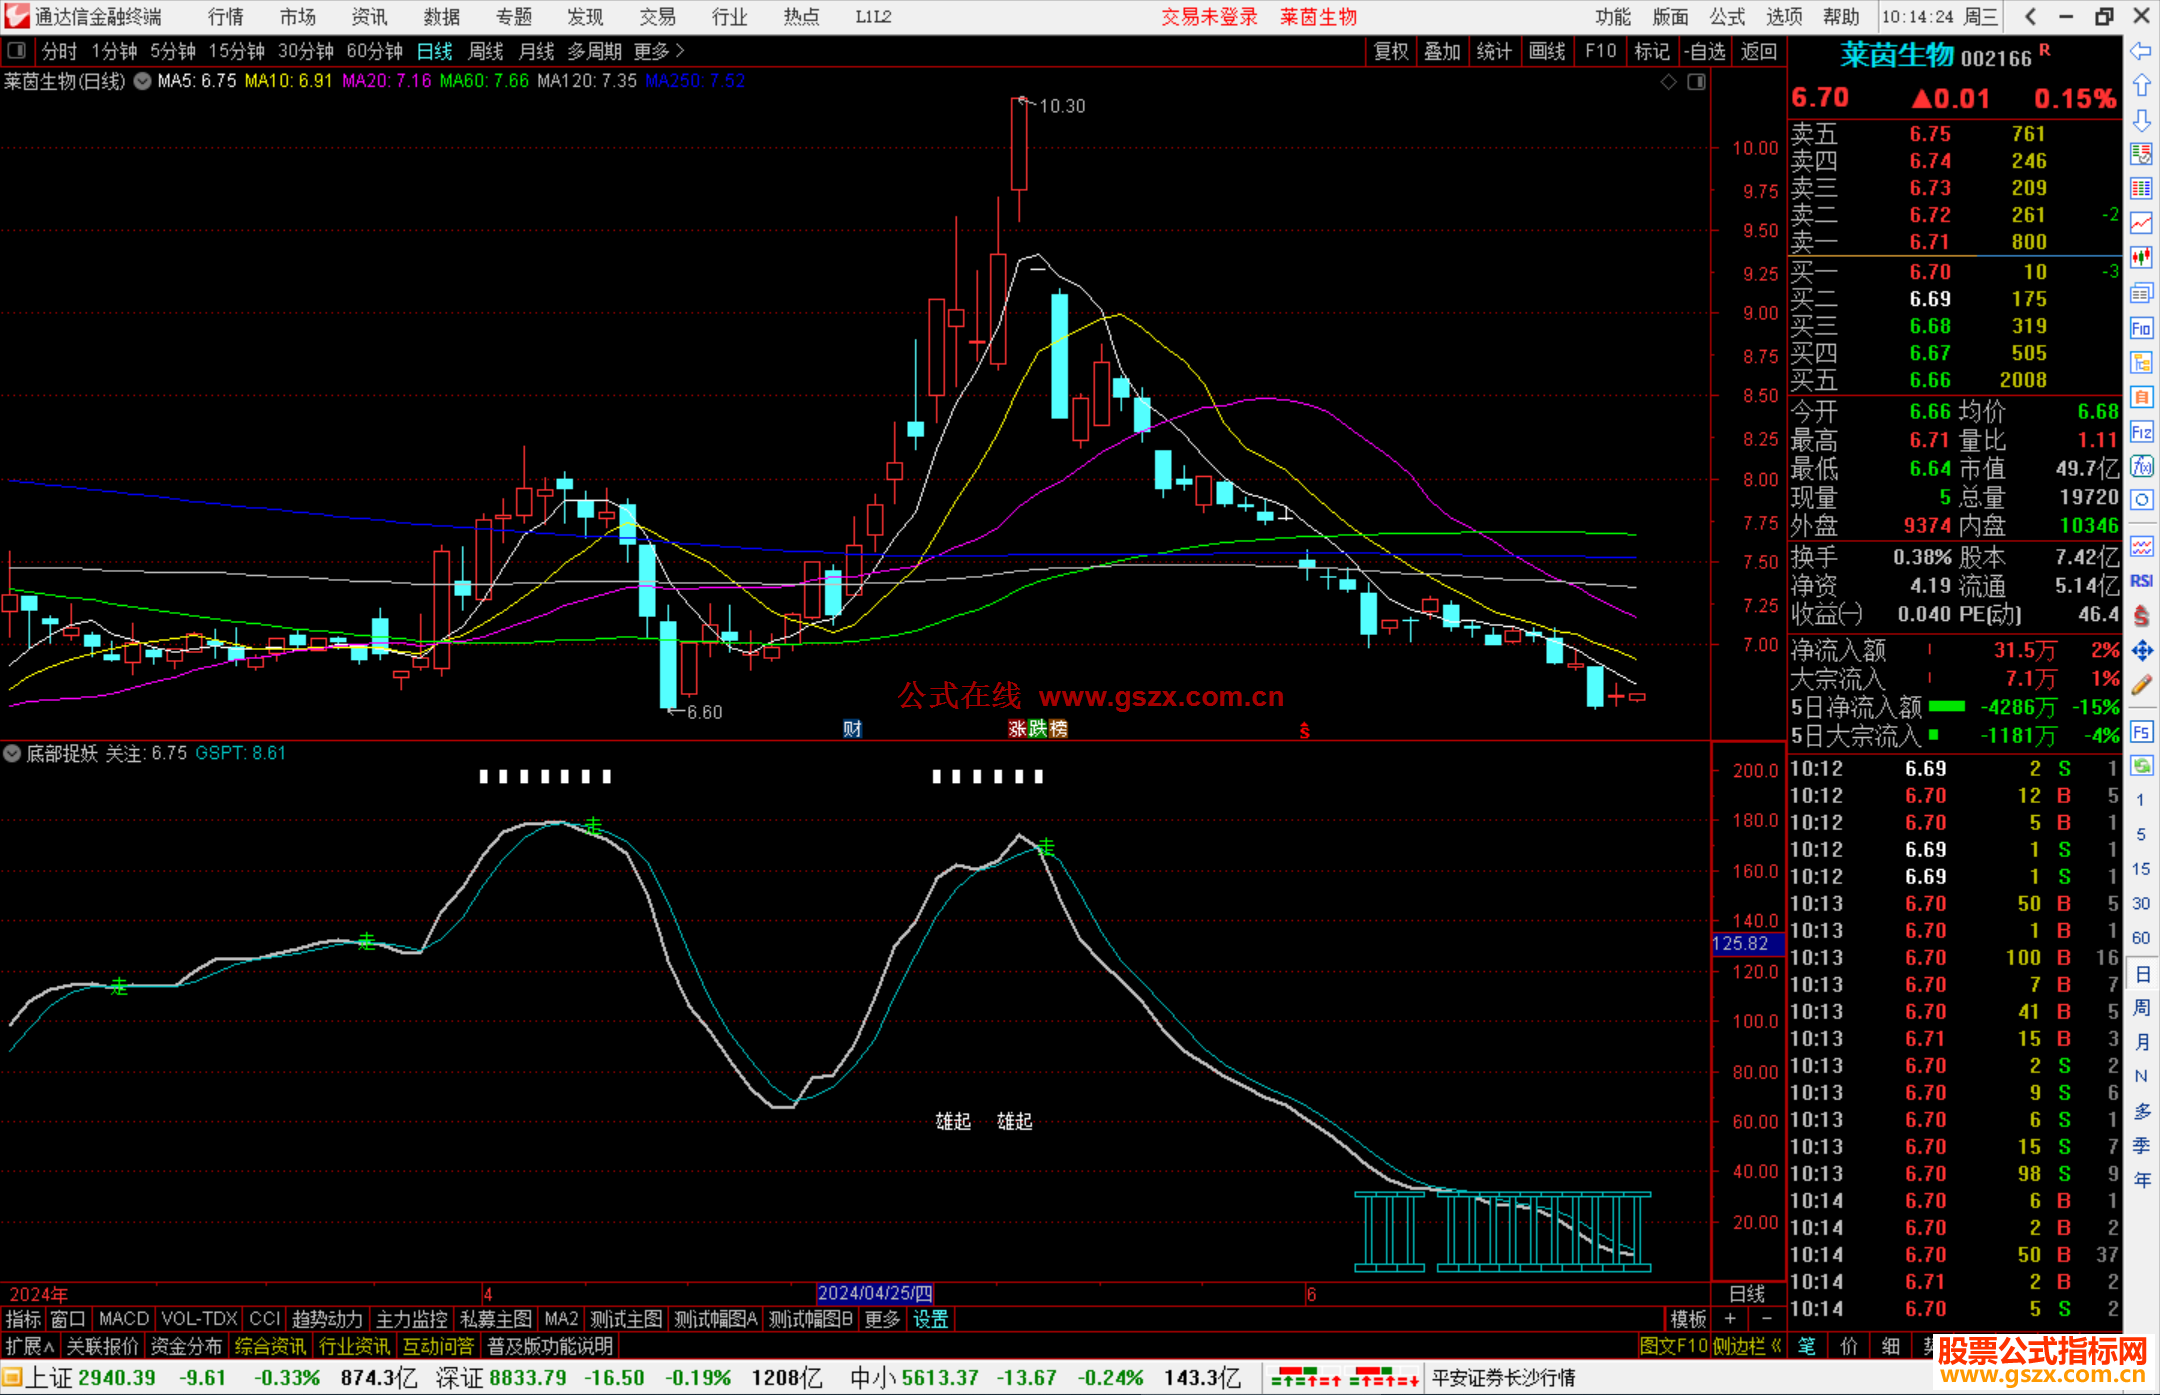The image size is (2160, 1395).
Task: Select the pencil drawing tool icon
Action: (2141, 685)
